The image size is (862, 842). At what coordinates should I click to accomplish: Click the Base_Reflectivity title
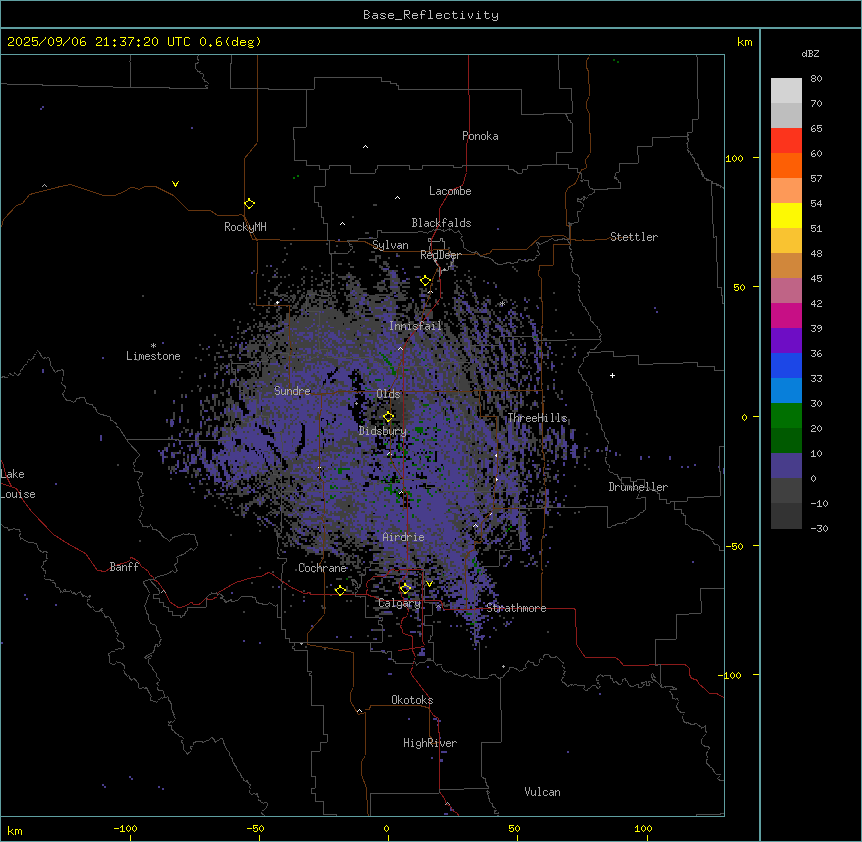tap(431, 15)
